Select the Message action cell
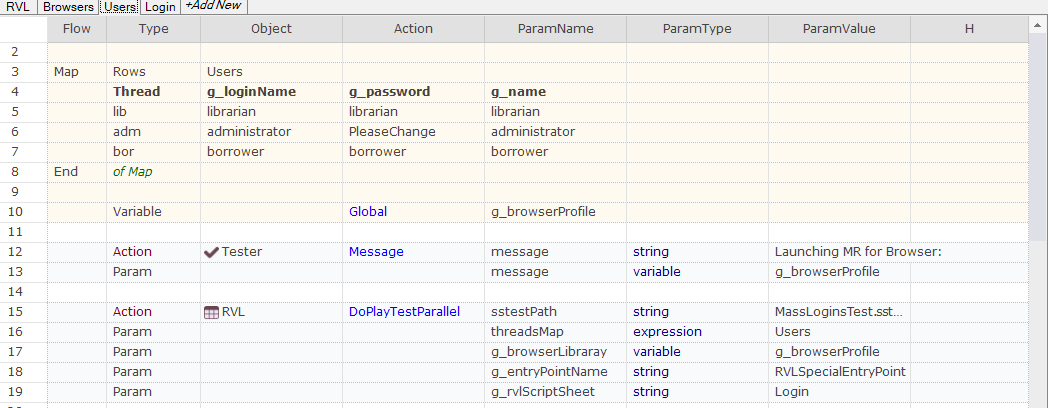Screen dimensions: 1048x408 (x=414, y=252)
